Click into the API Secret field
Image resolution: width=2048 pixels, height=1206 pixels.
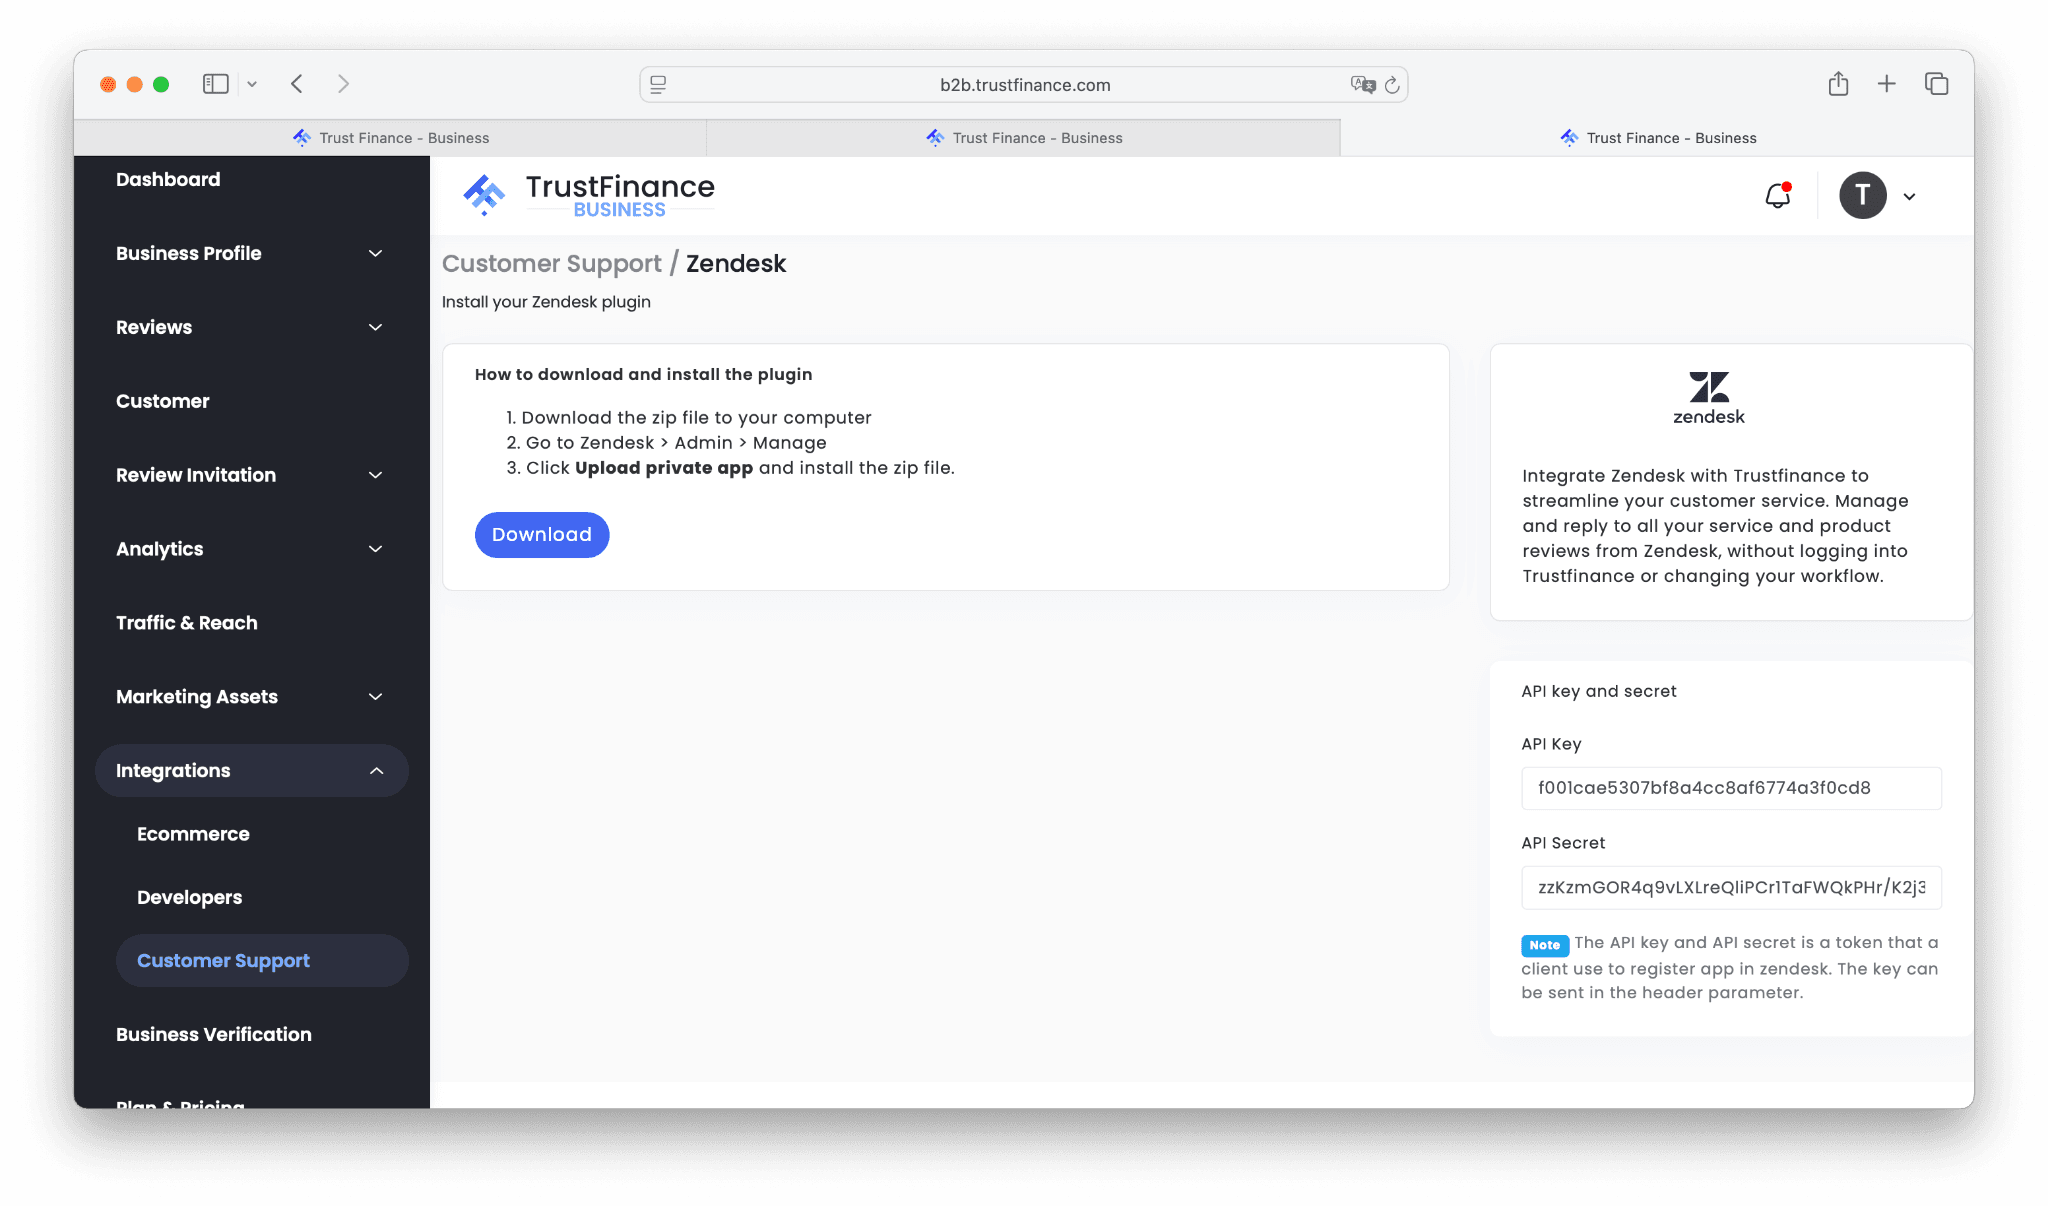1730,887
